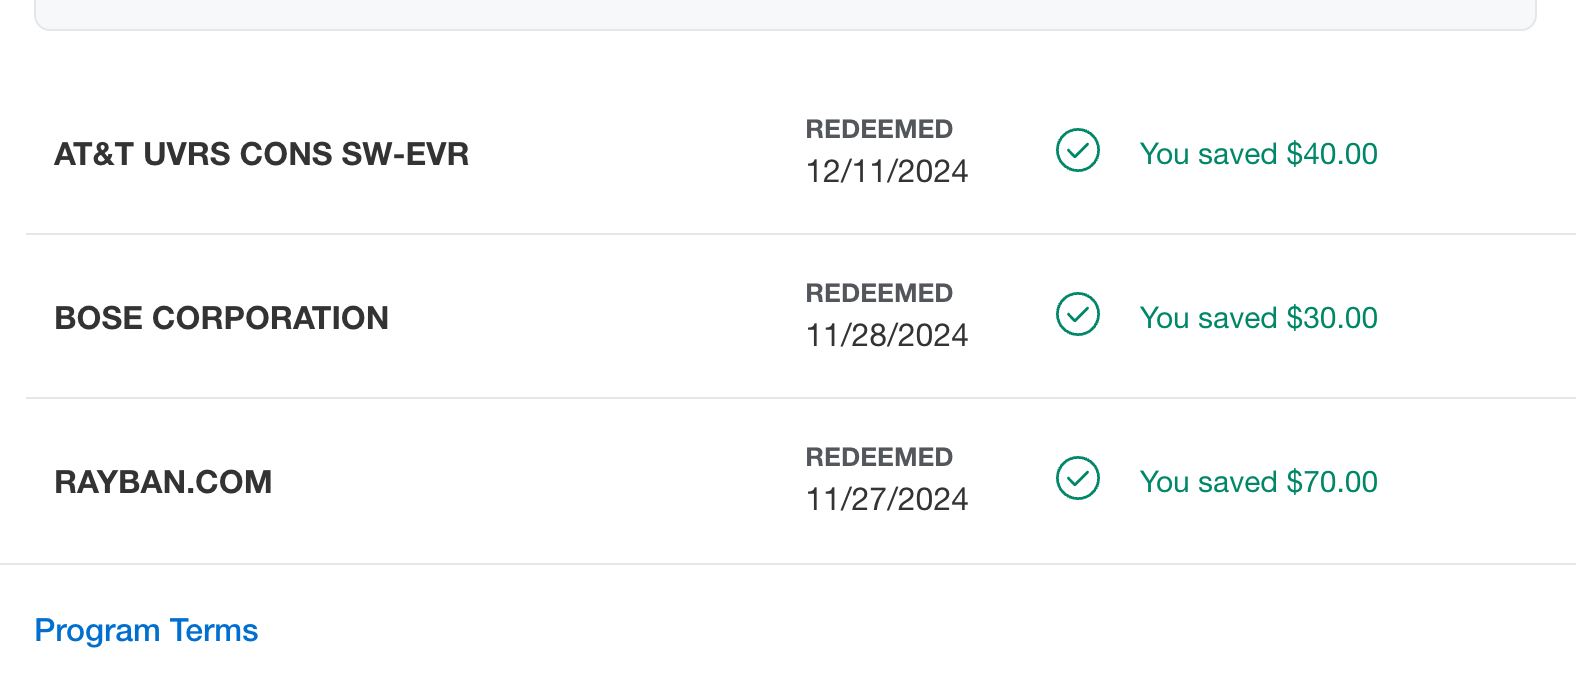The width and height of the screenshot is (1576, 678).
Task: Click the $70.00 savings amount
Action: [x=1332, y=482]
